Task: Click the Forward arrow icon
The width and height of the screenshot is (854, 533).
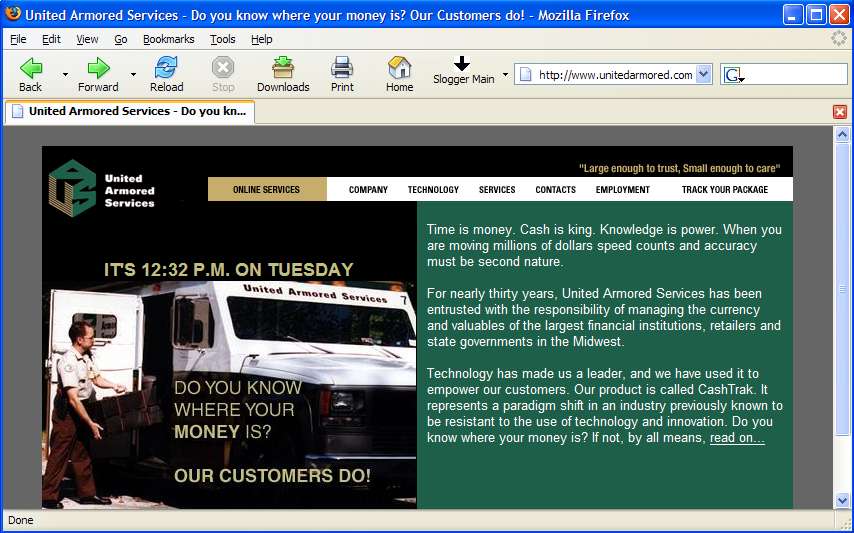Action: tap(98, 68)
